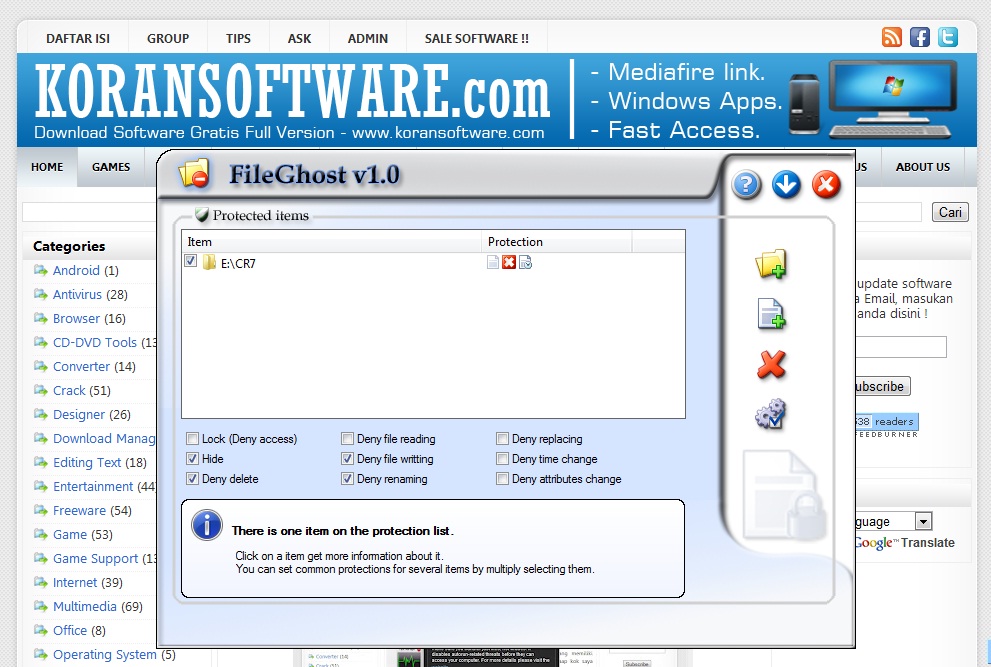Open the Facebook icon on website header

tap(920, 37)
